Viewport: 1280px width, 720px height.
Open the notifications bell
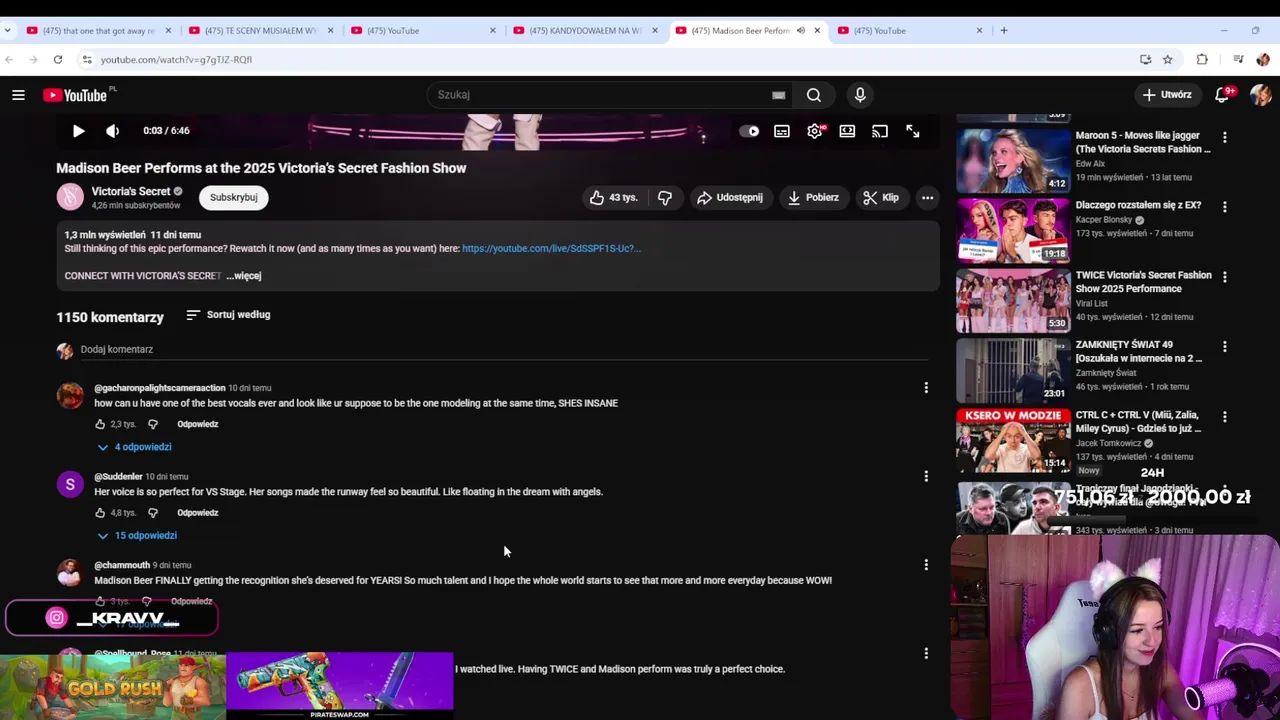(1222, 95)
